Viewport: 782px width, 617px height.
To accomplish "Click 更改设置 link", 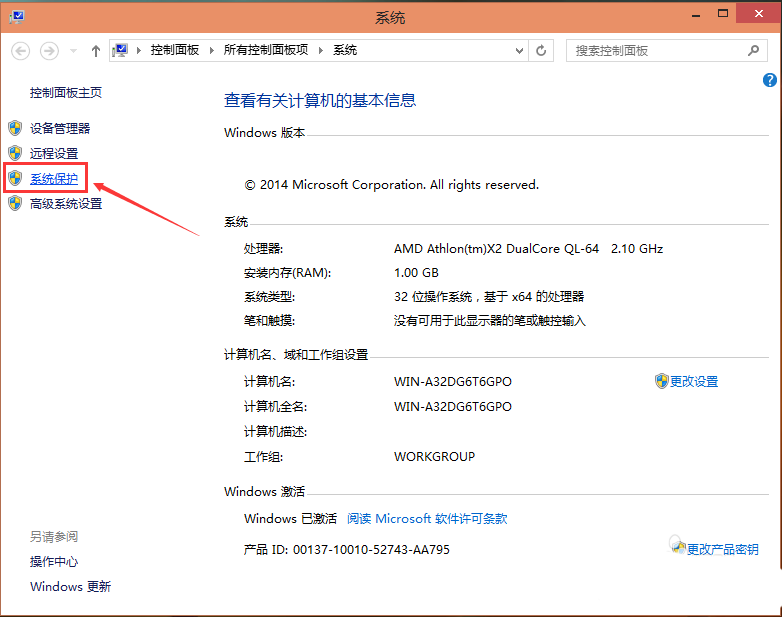I will click(x=694, y=382).
